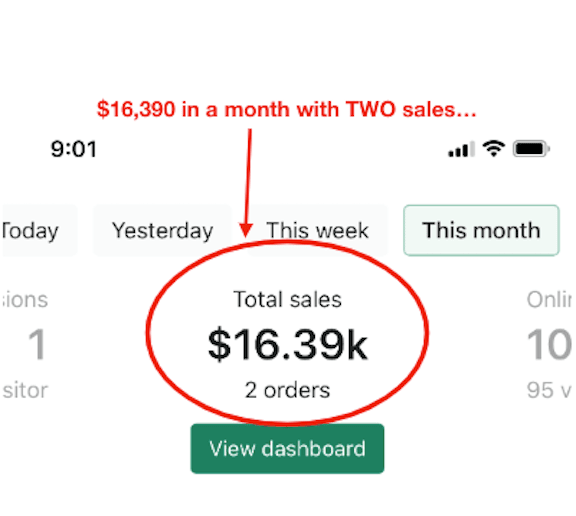This screenshot has height=516, width=576.
Task: Switch to the Yesterday tab
Action: (x=162, y=230)
